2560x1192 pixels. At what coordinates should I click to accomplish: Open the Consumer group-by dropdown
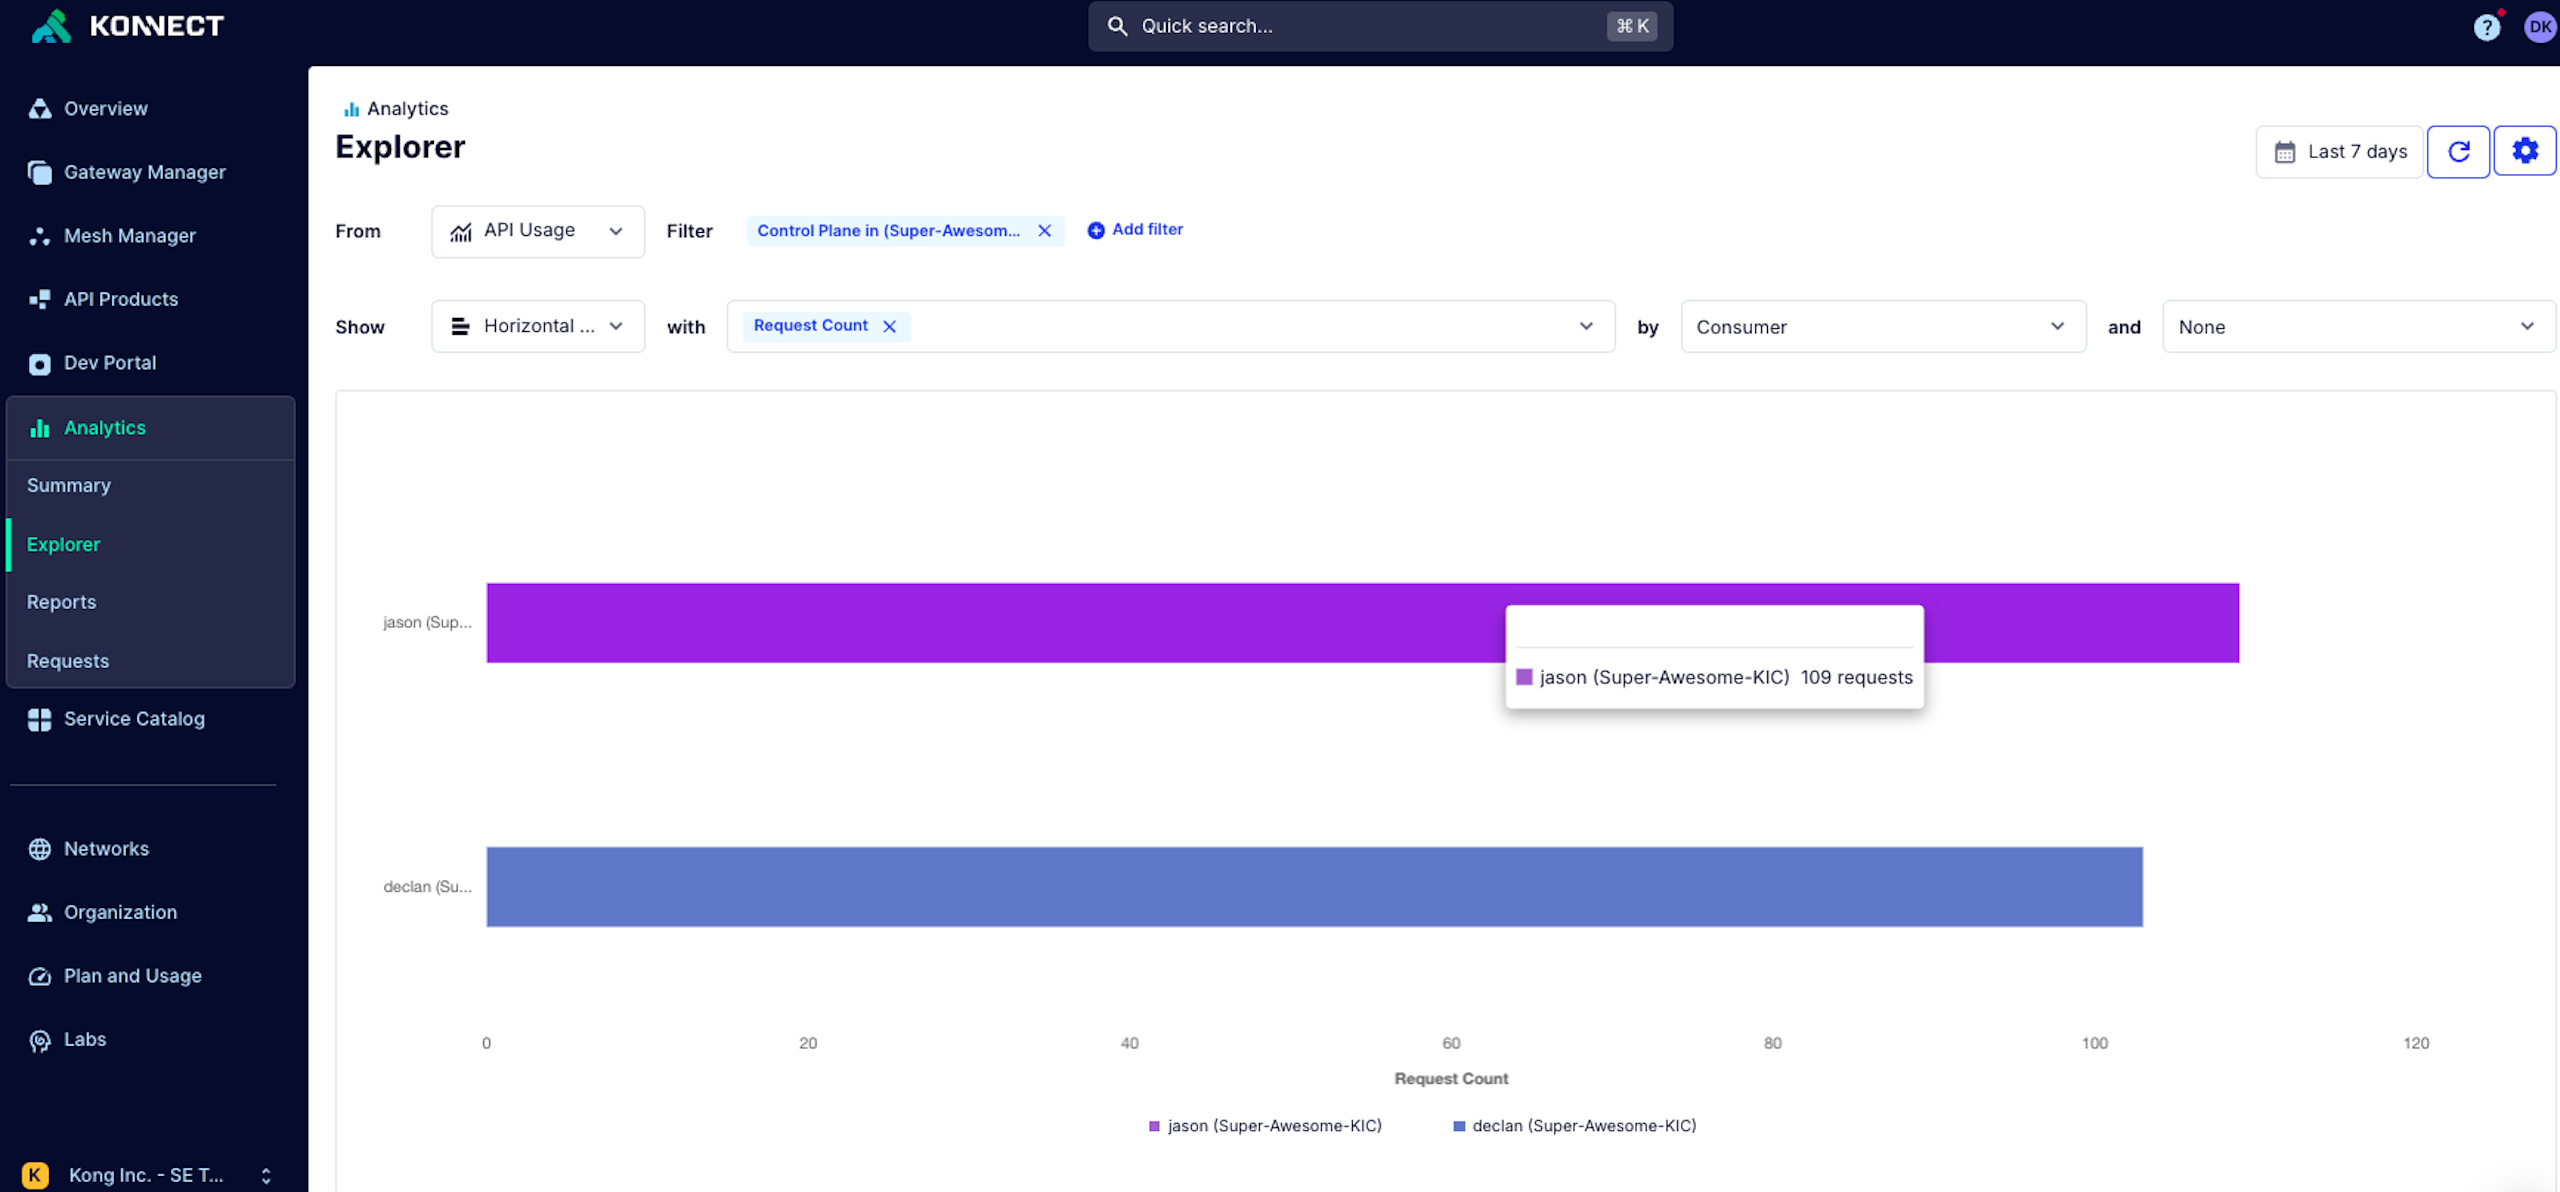point(1882,327)
